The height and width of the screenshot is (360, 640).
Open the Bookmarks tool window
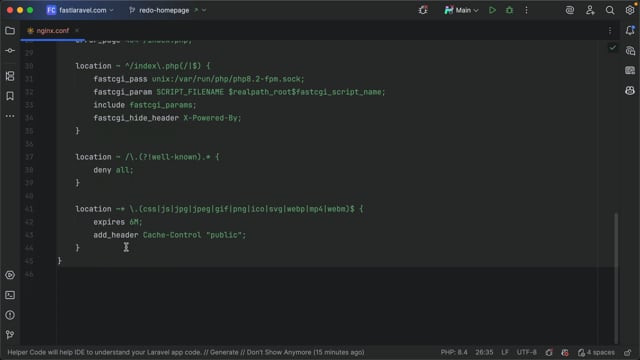[x=10, y=96]
